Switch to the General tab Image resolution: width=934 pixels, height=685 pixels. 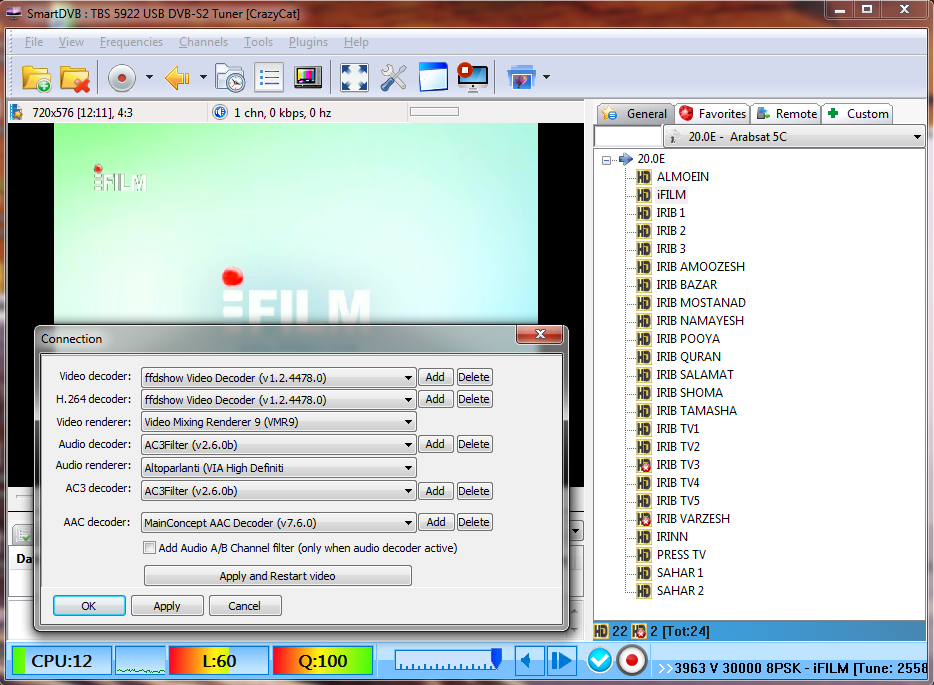[x=636, y=113]
